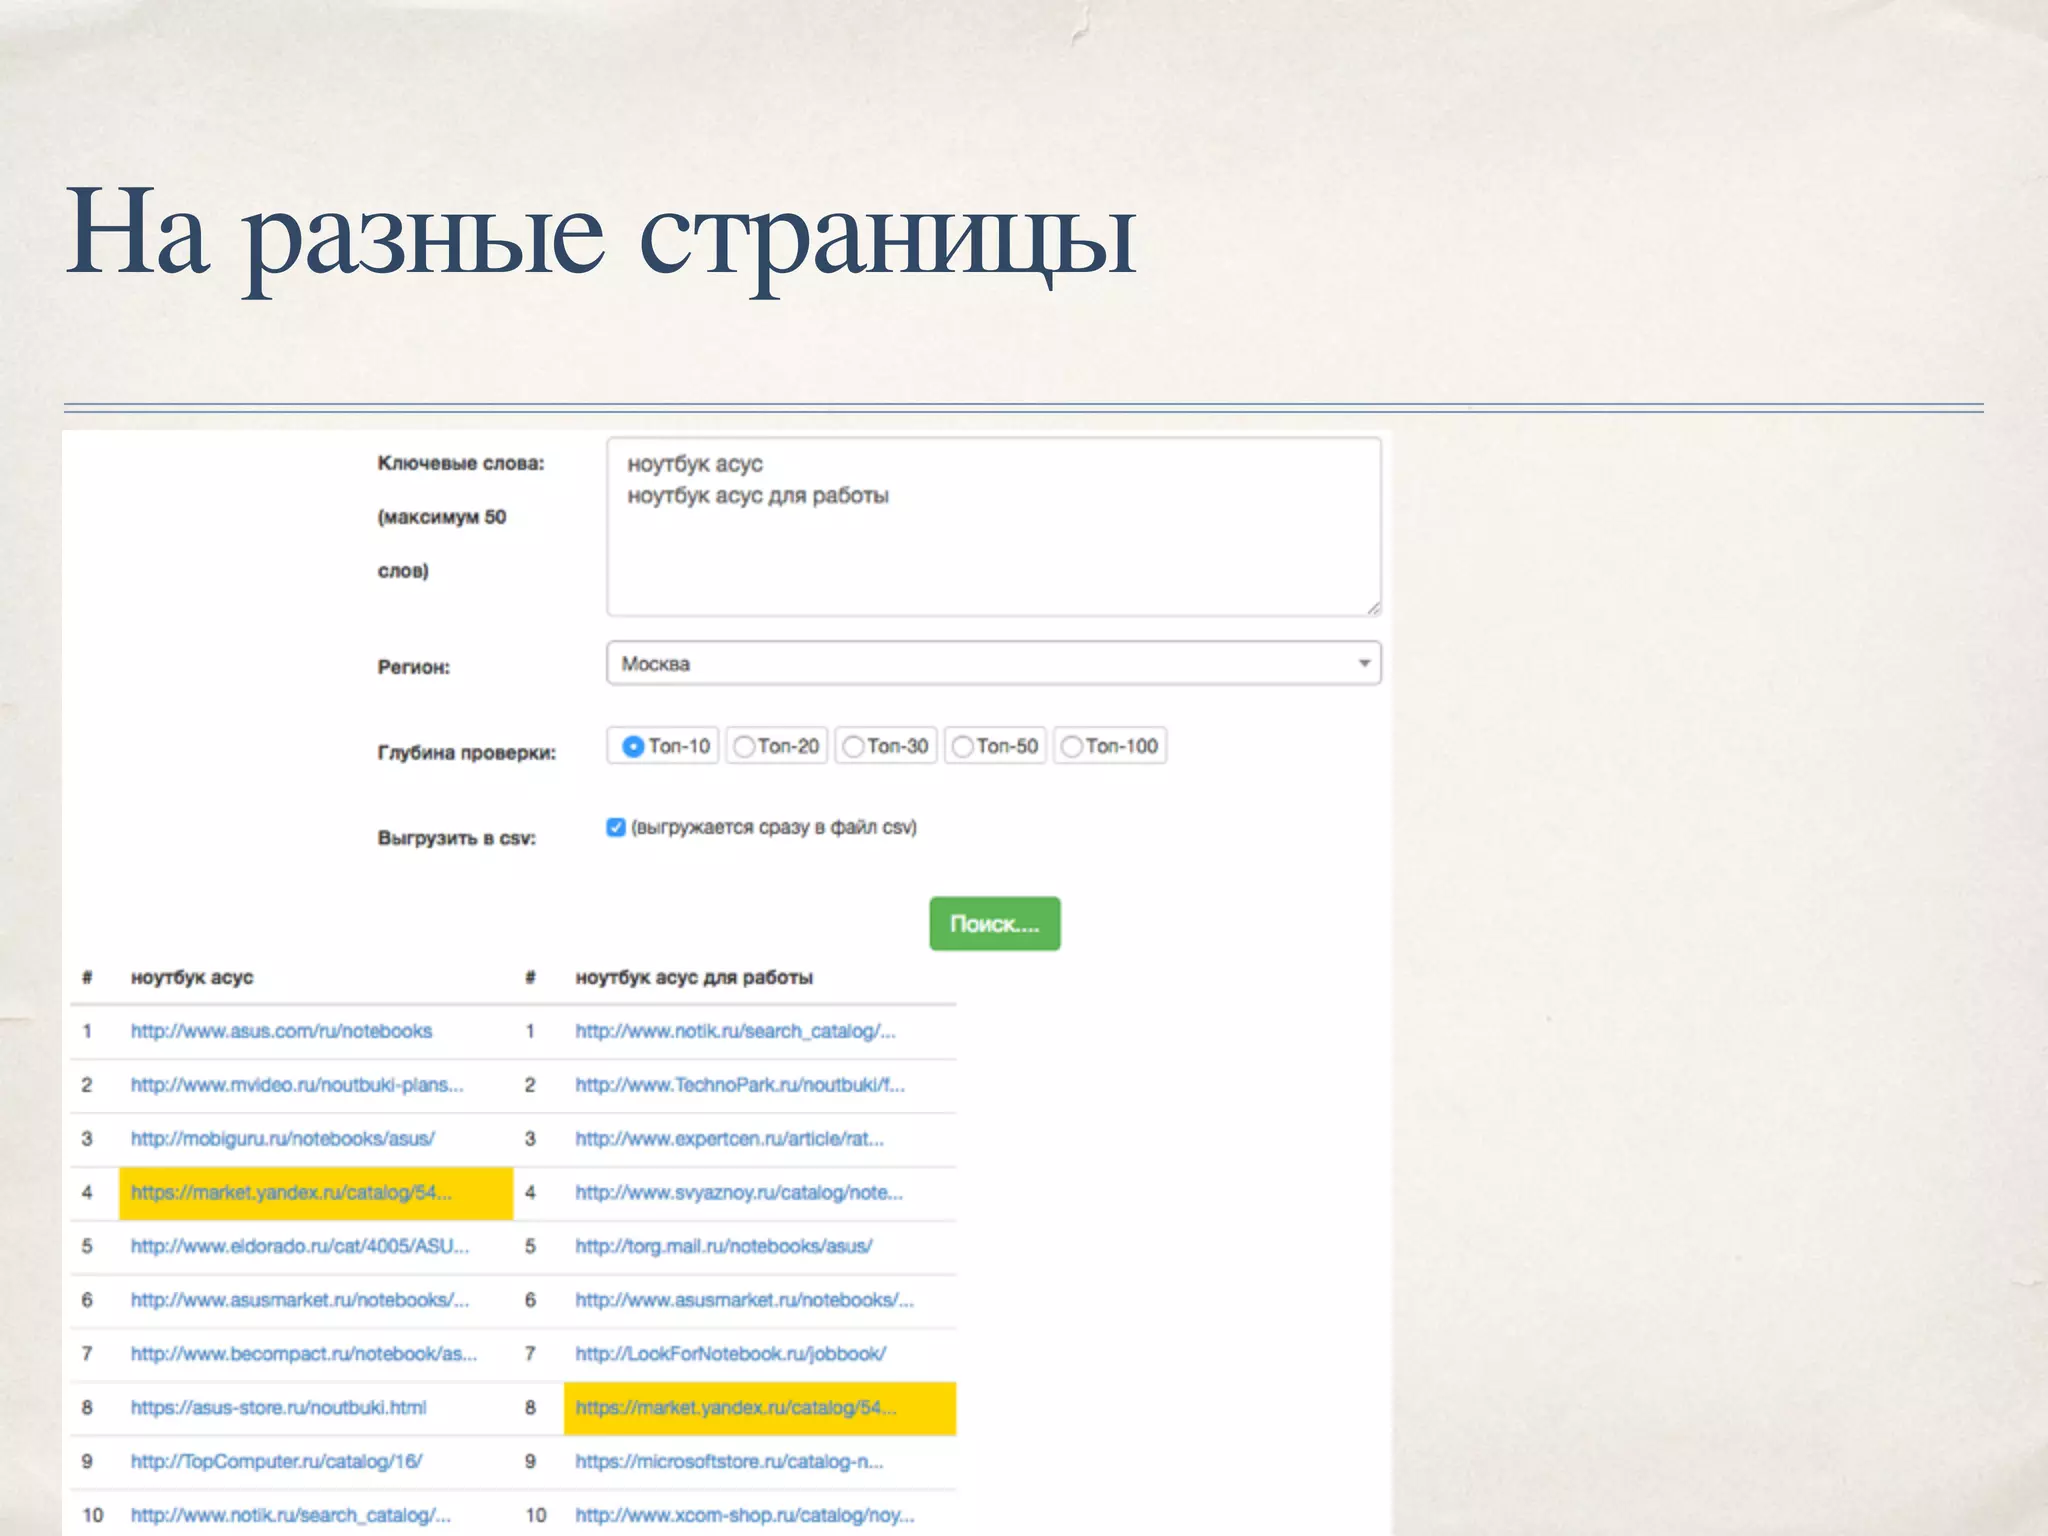Select the Топ-20 depth option
This screenshot has width=2048, height=1536.
744,746
